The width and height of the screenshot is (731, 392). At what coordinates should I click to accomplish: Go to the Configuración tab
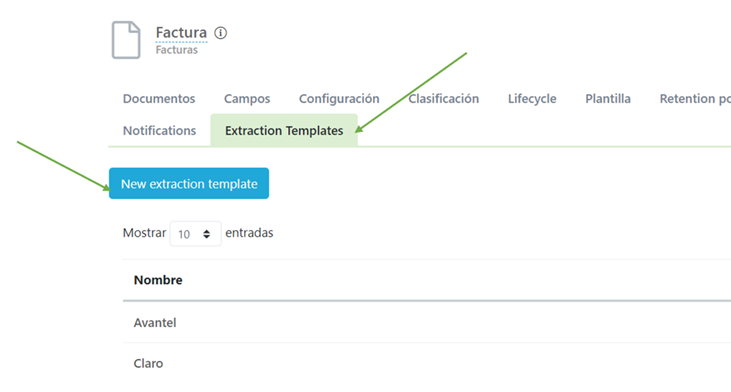[339, 99]
